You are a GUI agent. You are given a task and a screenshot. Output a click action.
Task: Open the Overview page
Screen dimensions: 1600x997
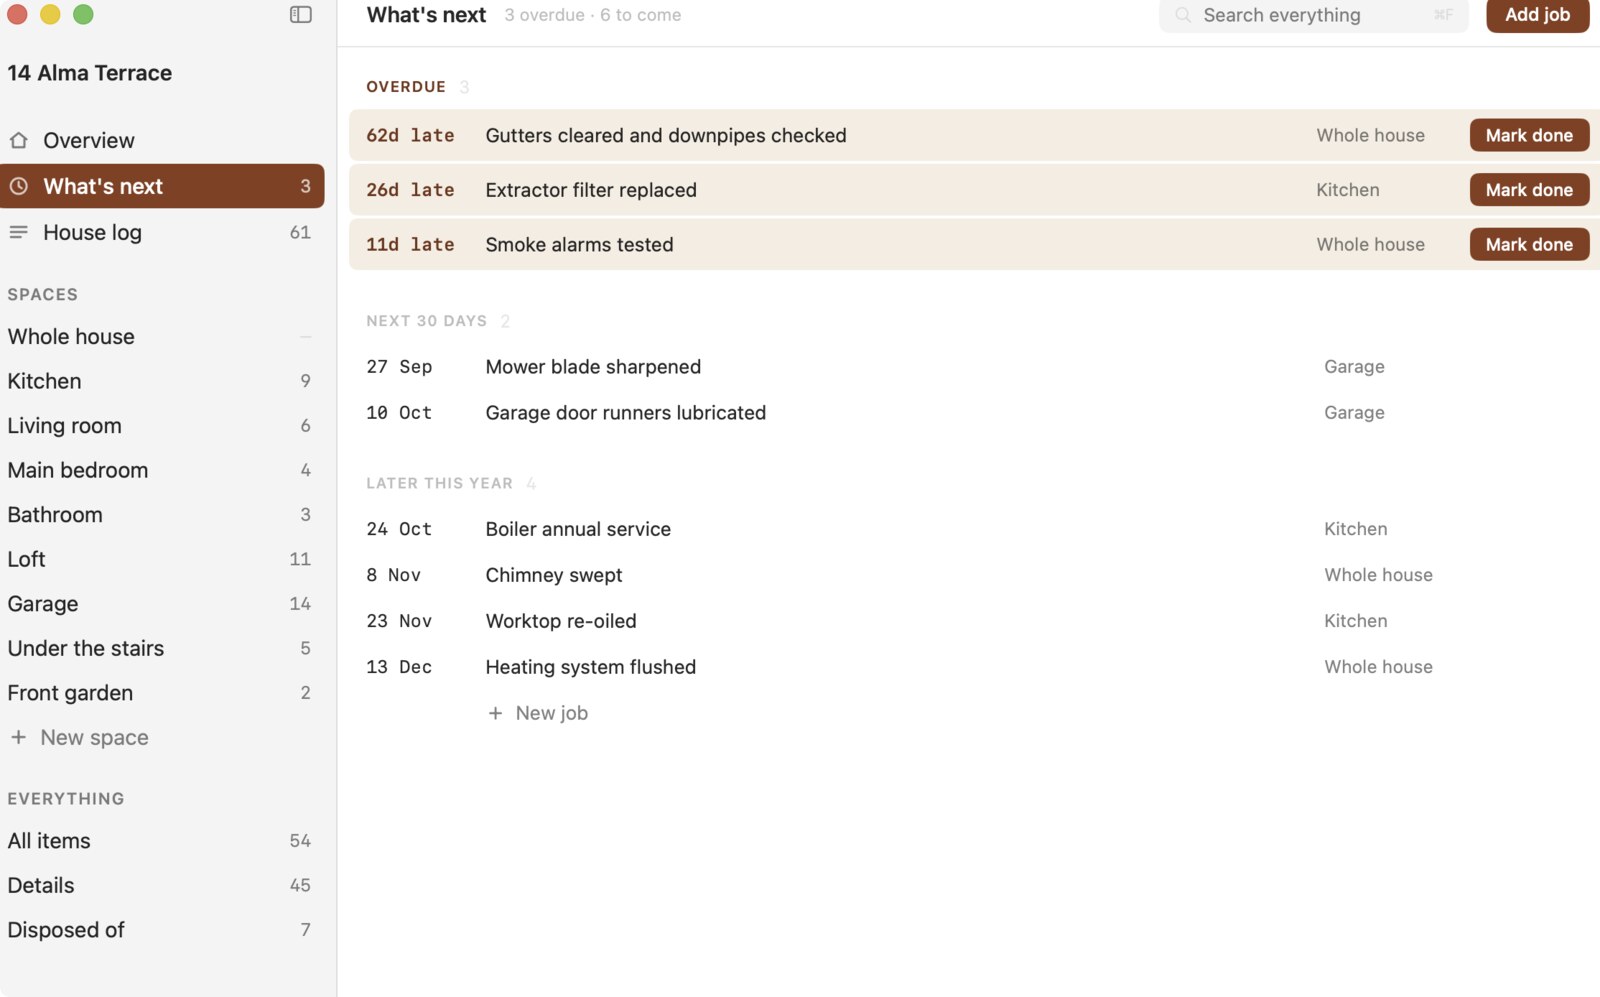pyautogui.click(x=162, y=140)
